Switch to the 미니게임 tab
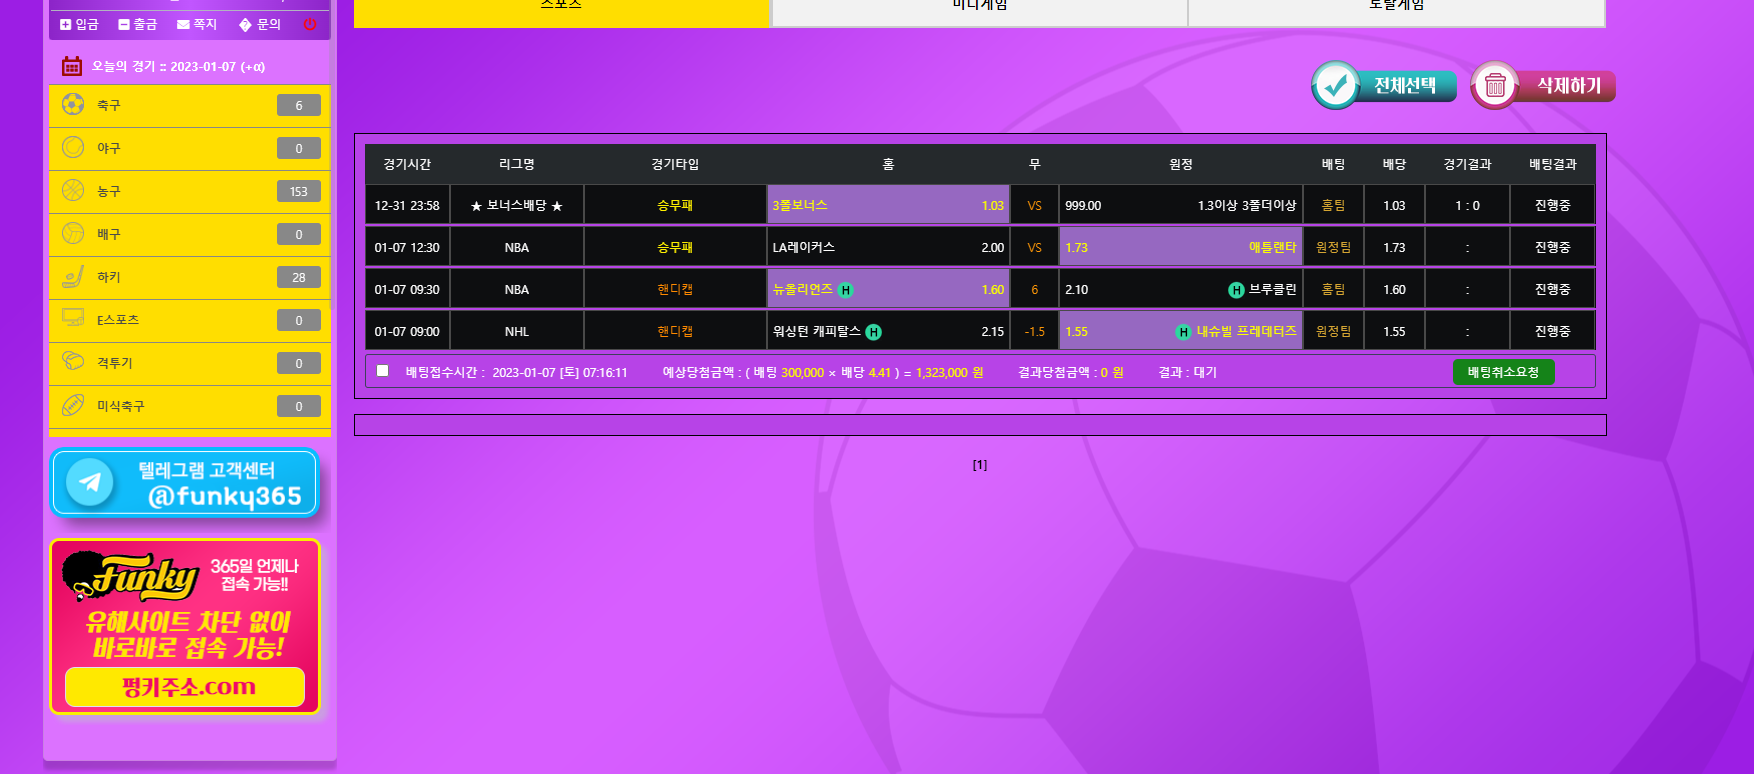The height and width of the screenshot is (774, 1754). [x=979, y=8]
